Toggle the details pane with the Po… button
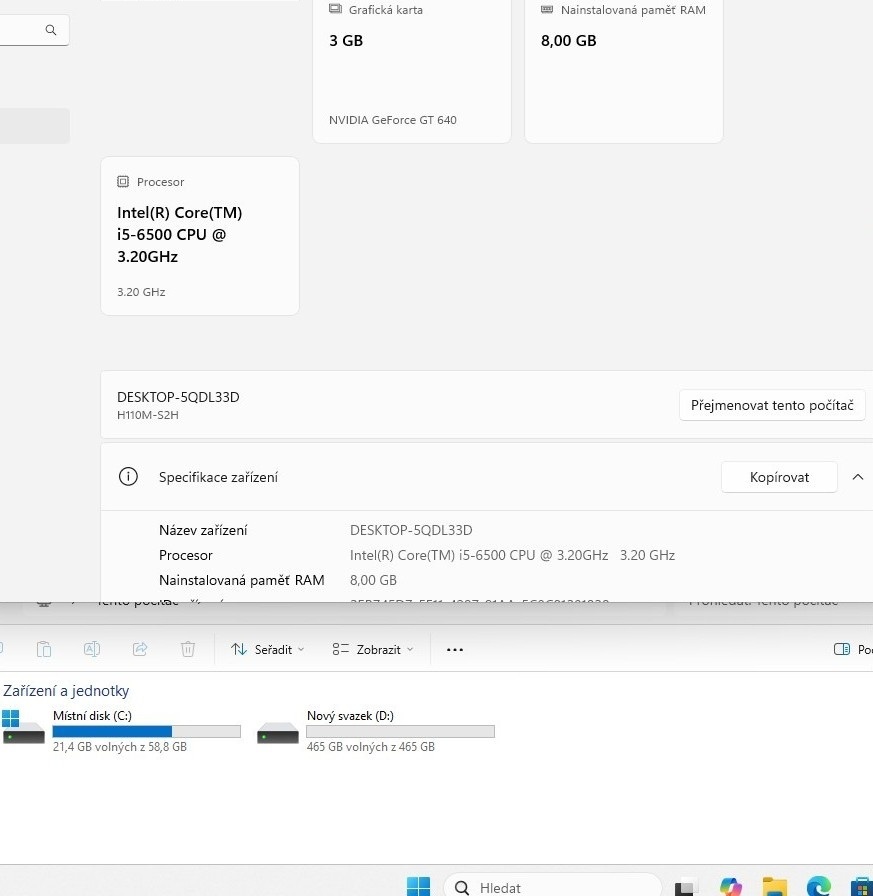The width and height of the screenshot is (873, 896). coord(850,649)
